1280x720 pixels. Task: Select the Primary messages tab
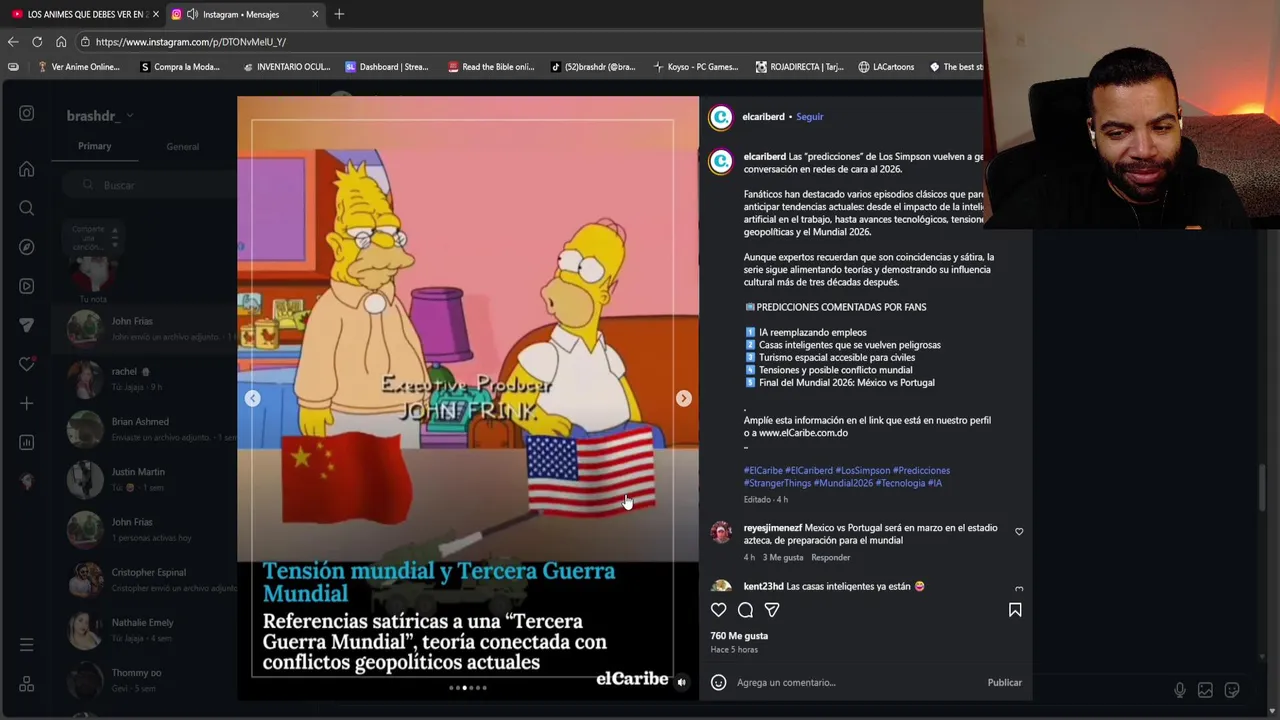click(95, 146)
